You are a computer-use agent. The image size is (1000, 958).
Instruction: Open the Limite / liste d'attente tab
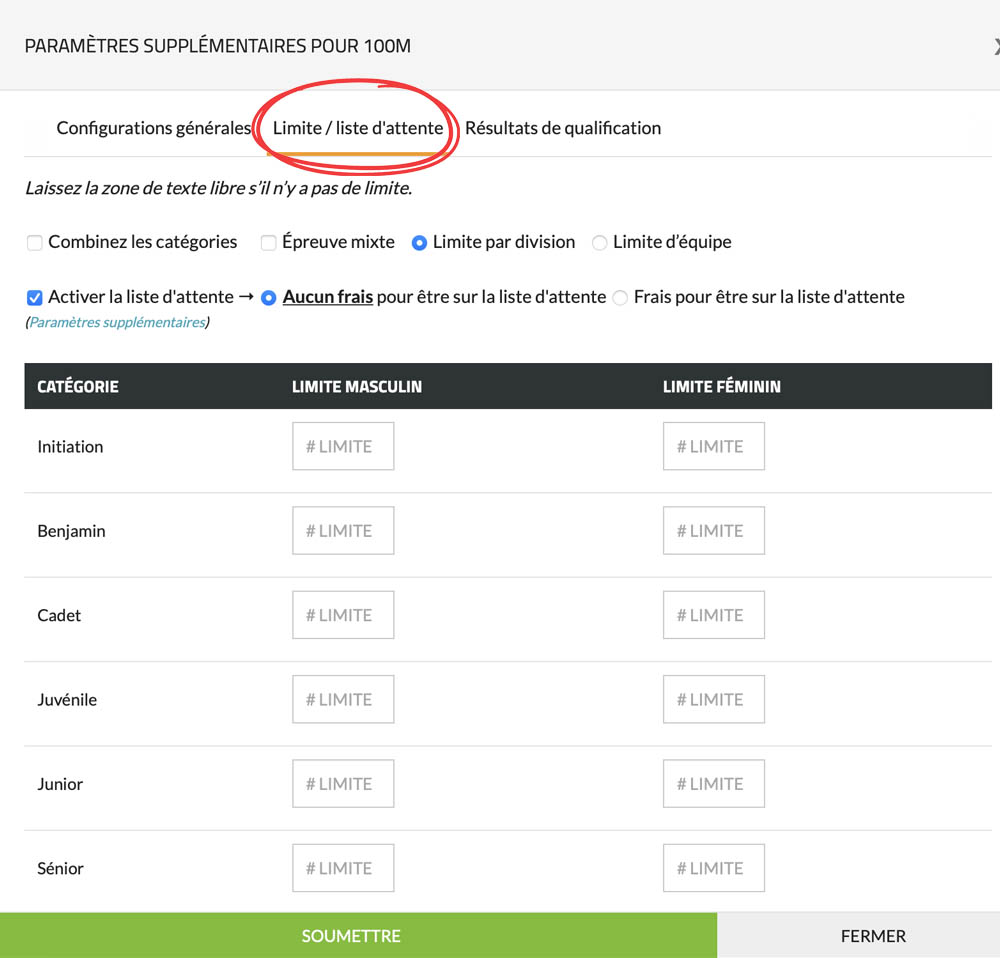coord(357,128)
